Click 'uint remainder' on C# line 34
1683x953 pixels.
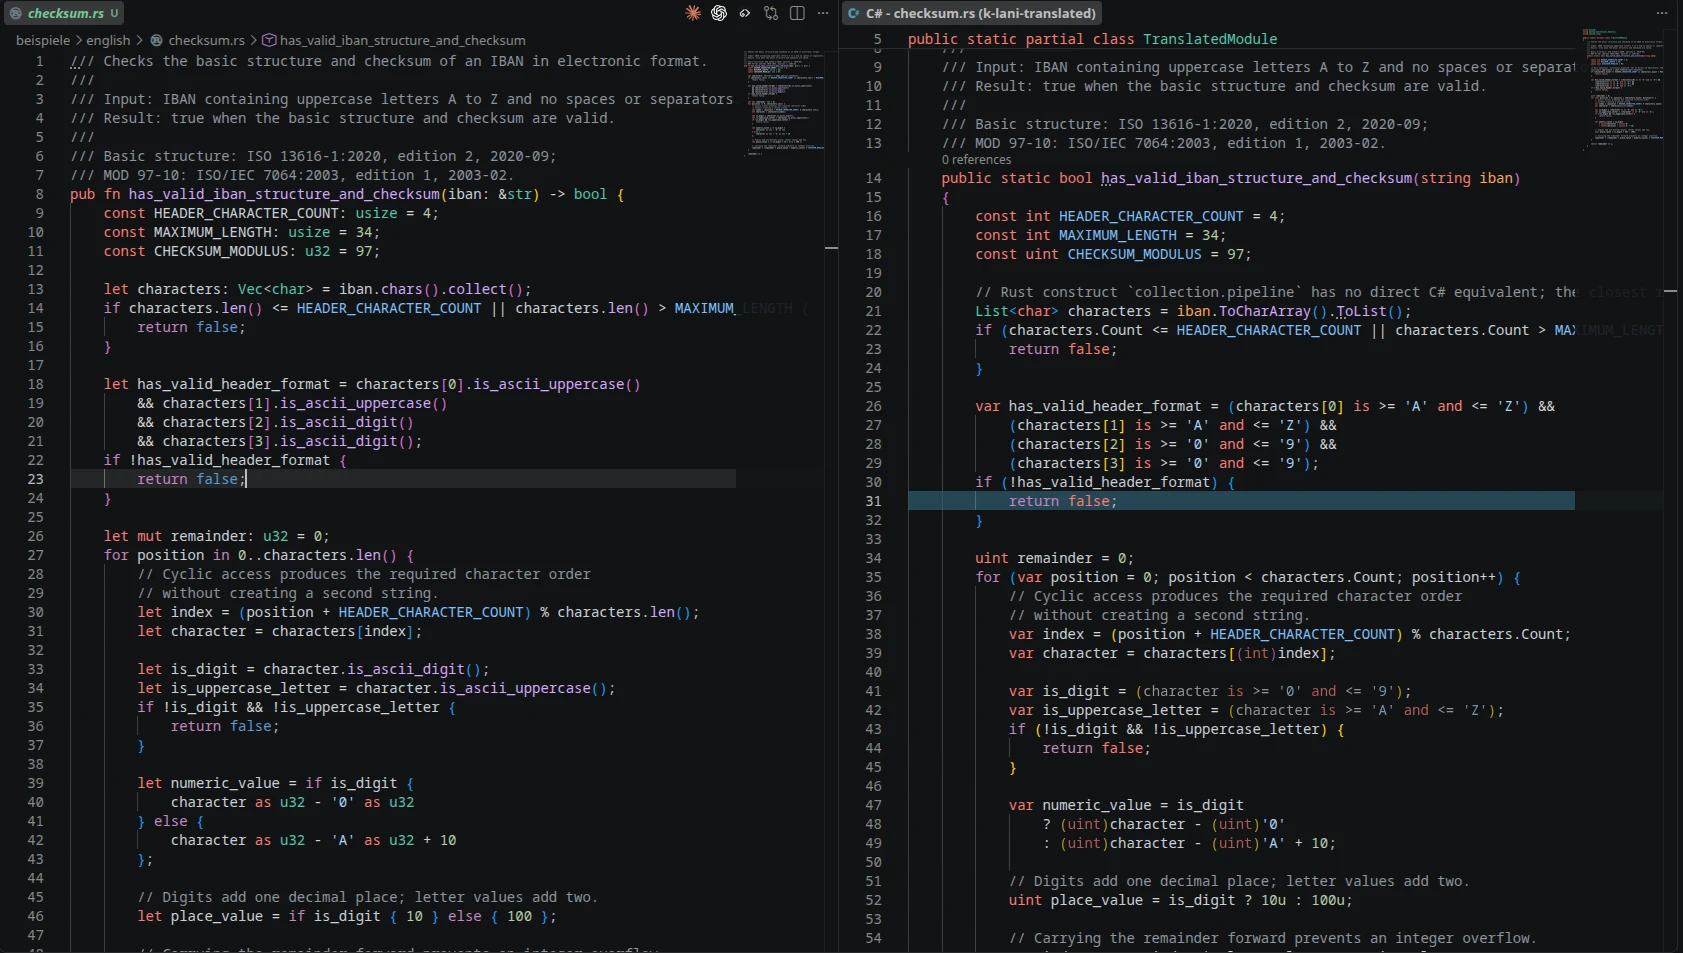pyautogui.click(x=1034, y=558)
